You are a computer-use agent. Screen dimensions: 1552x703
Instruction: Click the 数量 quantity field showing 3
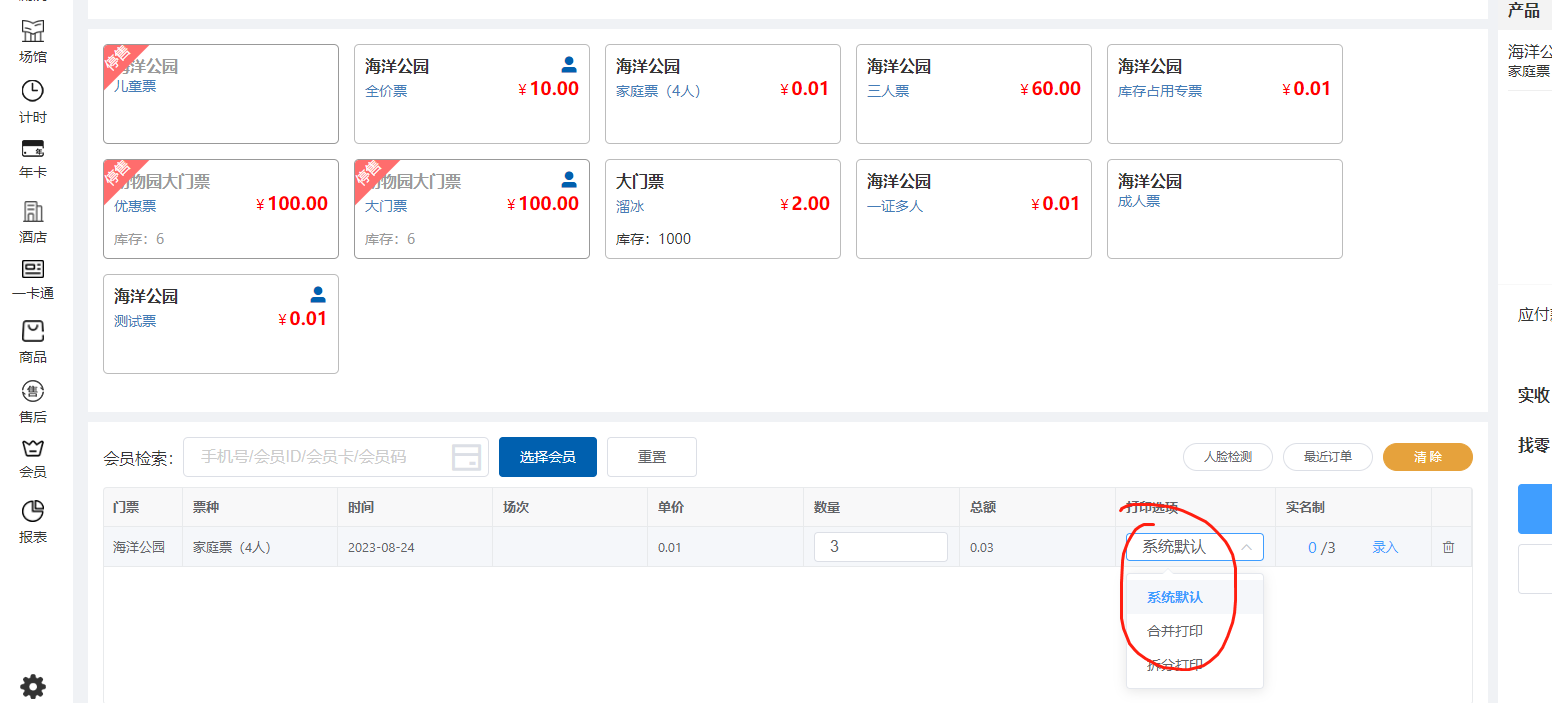pyautogui.click(x=880, y=547)
